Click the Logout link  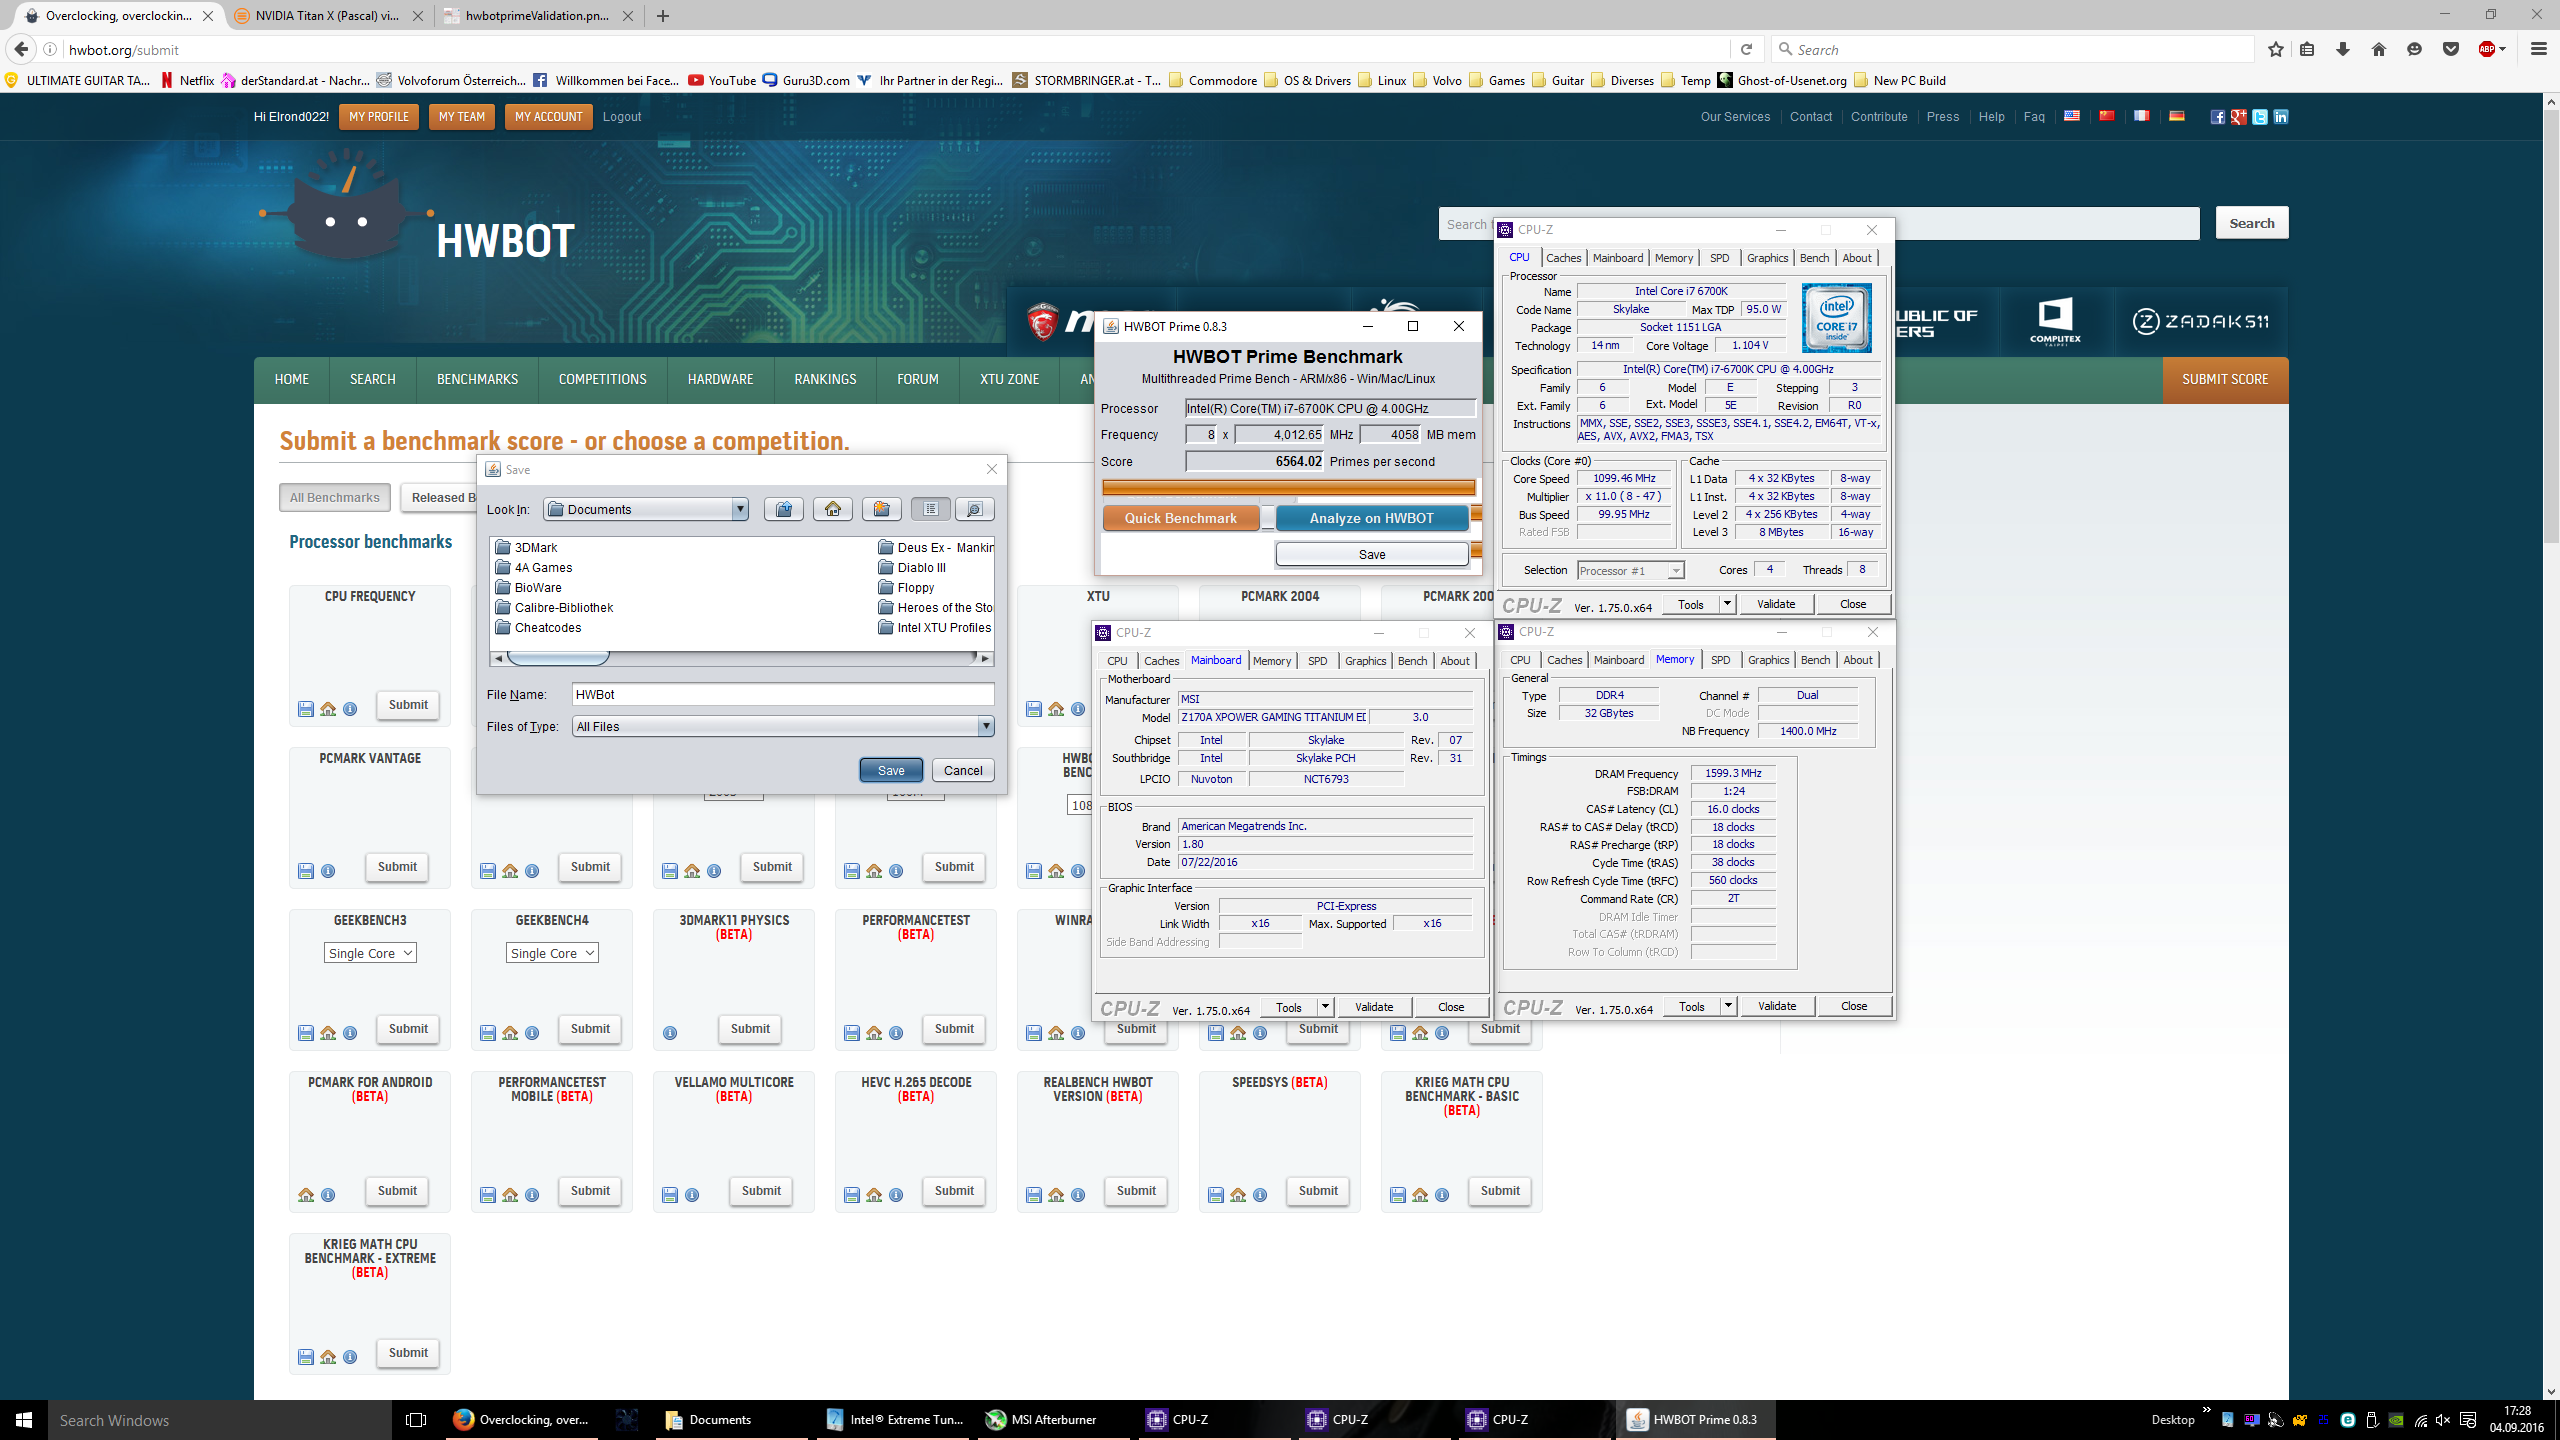click(x=621, y=117)
